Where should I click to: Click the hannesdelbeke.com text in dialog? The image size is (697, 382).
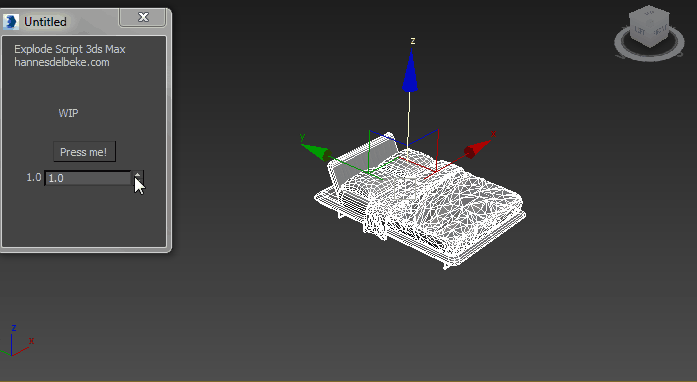pyautogui.click(x=62, y=62)
